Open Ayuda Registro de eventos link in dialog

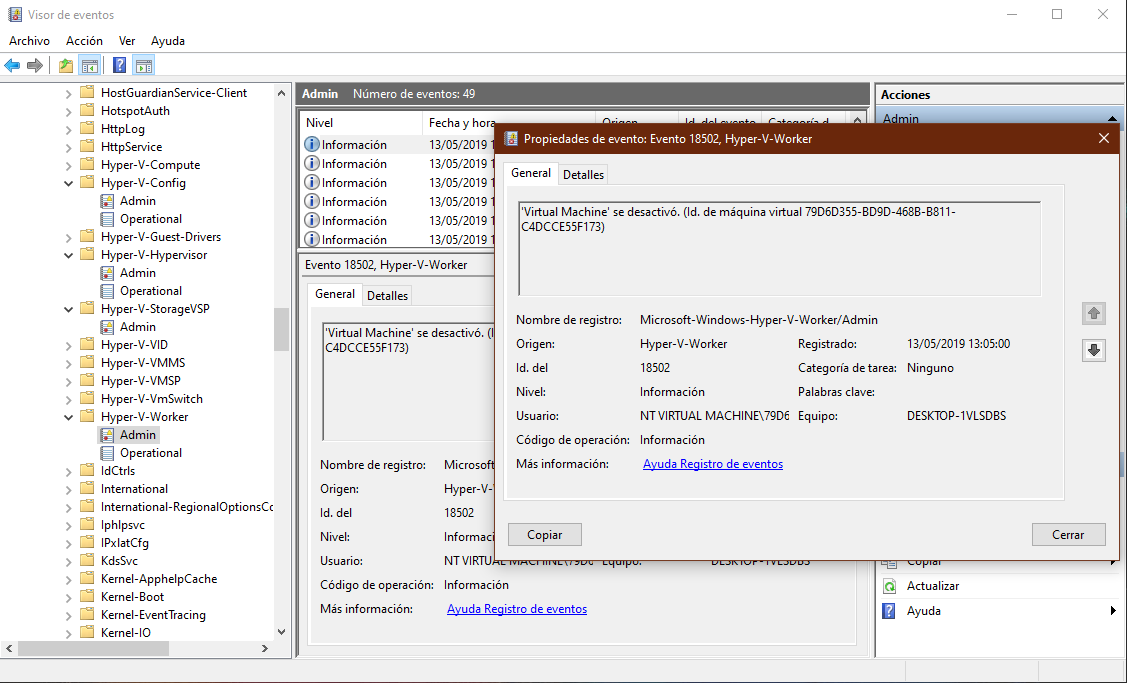713,464
